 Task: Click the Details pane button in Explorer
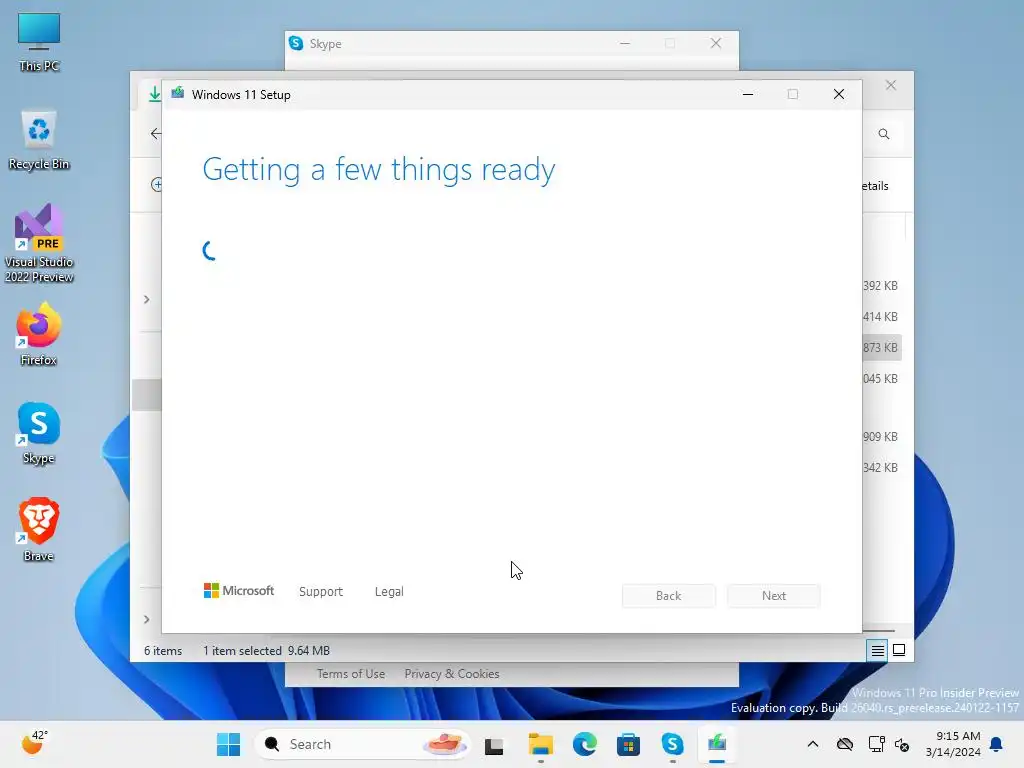876,185
